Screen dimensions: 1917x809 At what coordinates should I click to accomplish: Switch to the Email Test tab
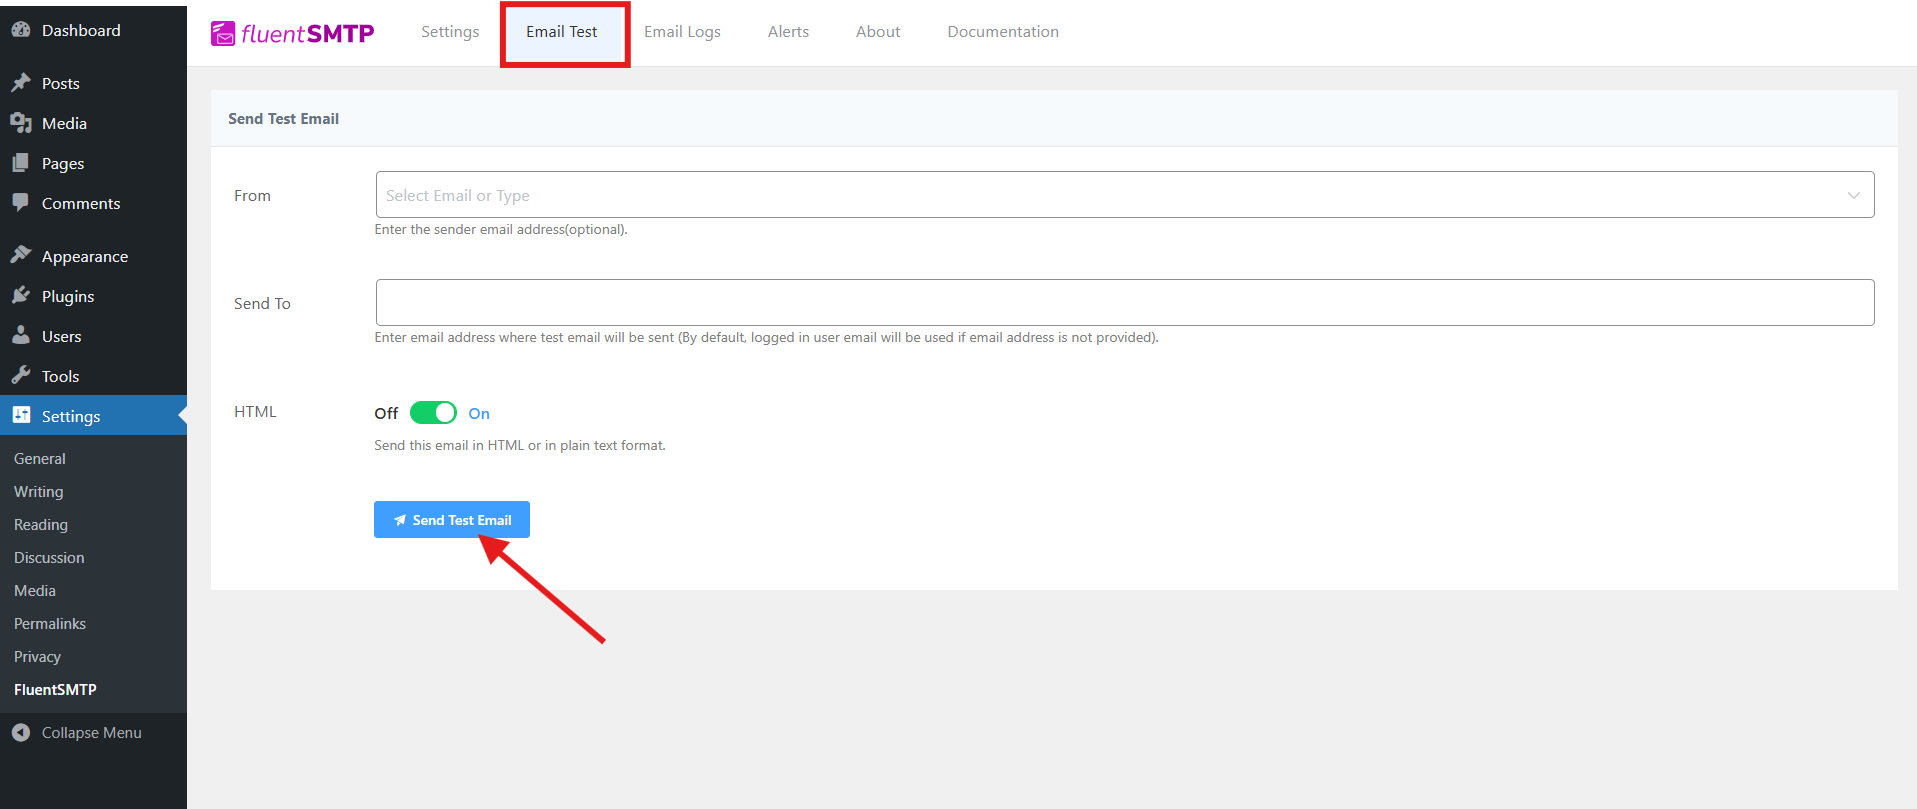coord(562,32)
